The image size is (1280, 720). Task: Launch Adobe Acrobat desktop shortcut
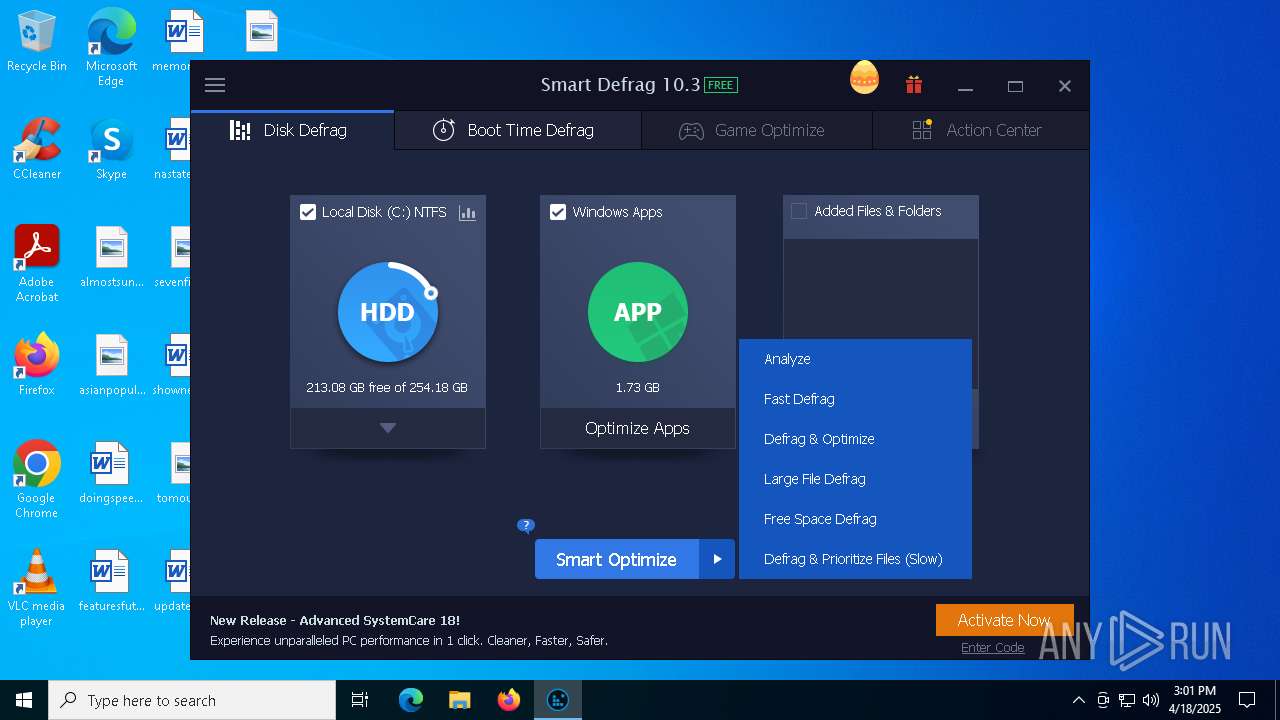(37, 264)
